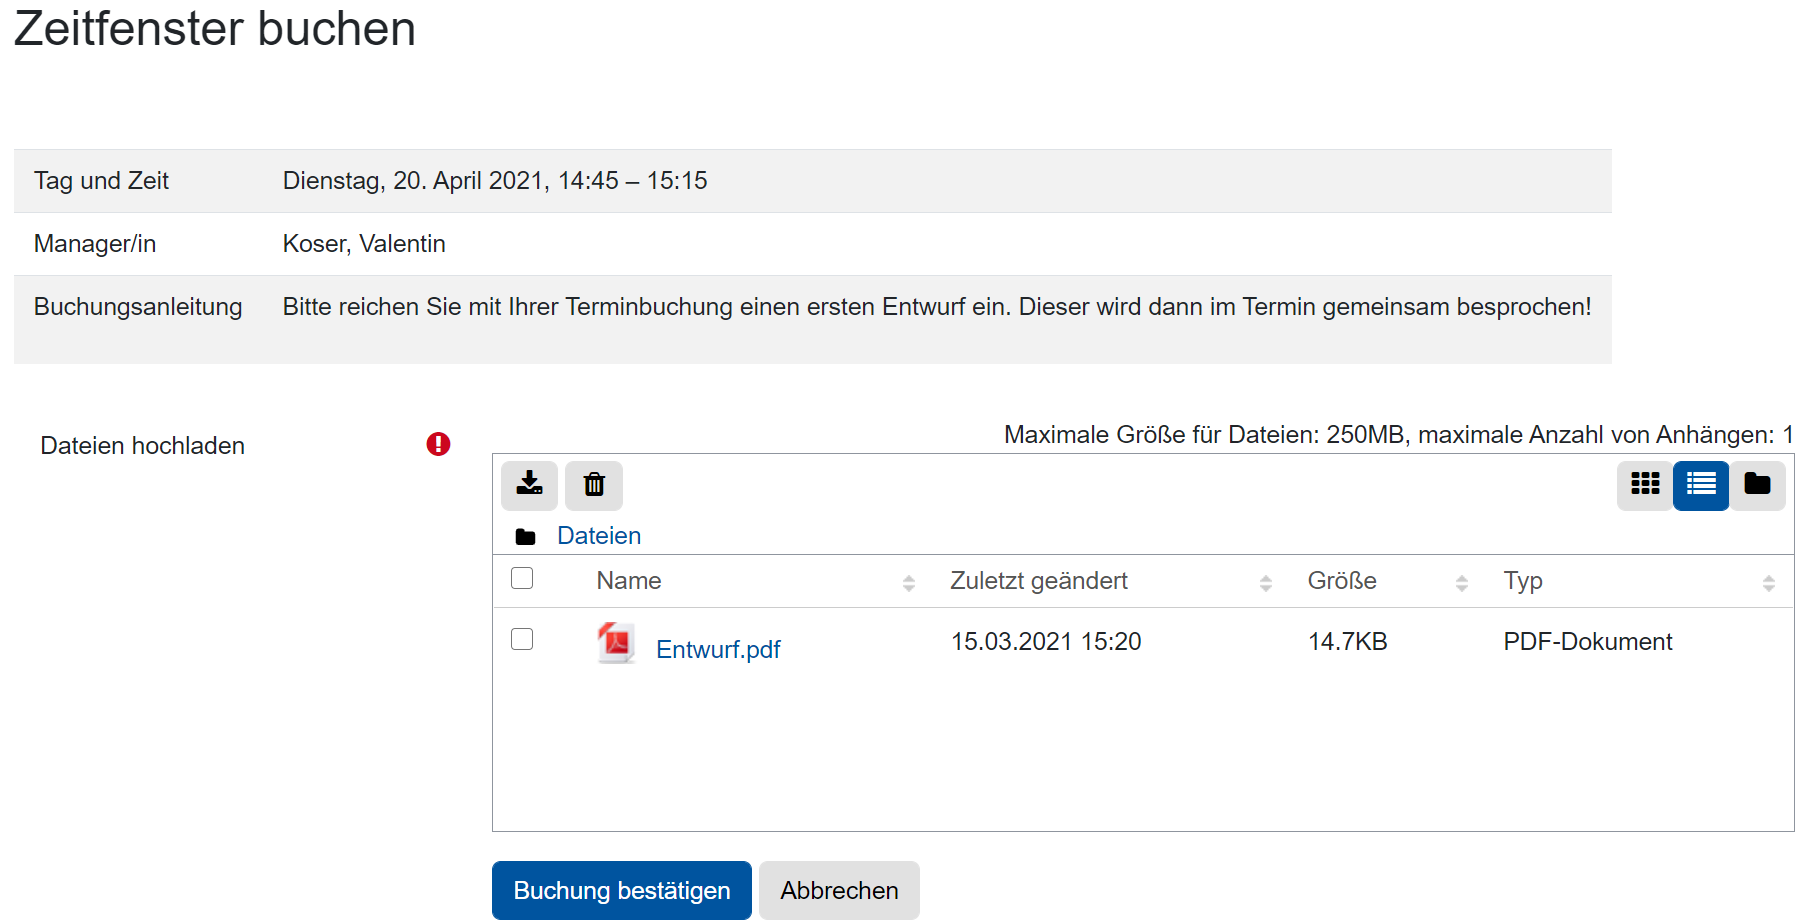
Task: Confirm the booking with Buchung bestätigen
Action: click(620, 890)
